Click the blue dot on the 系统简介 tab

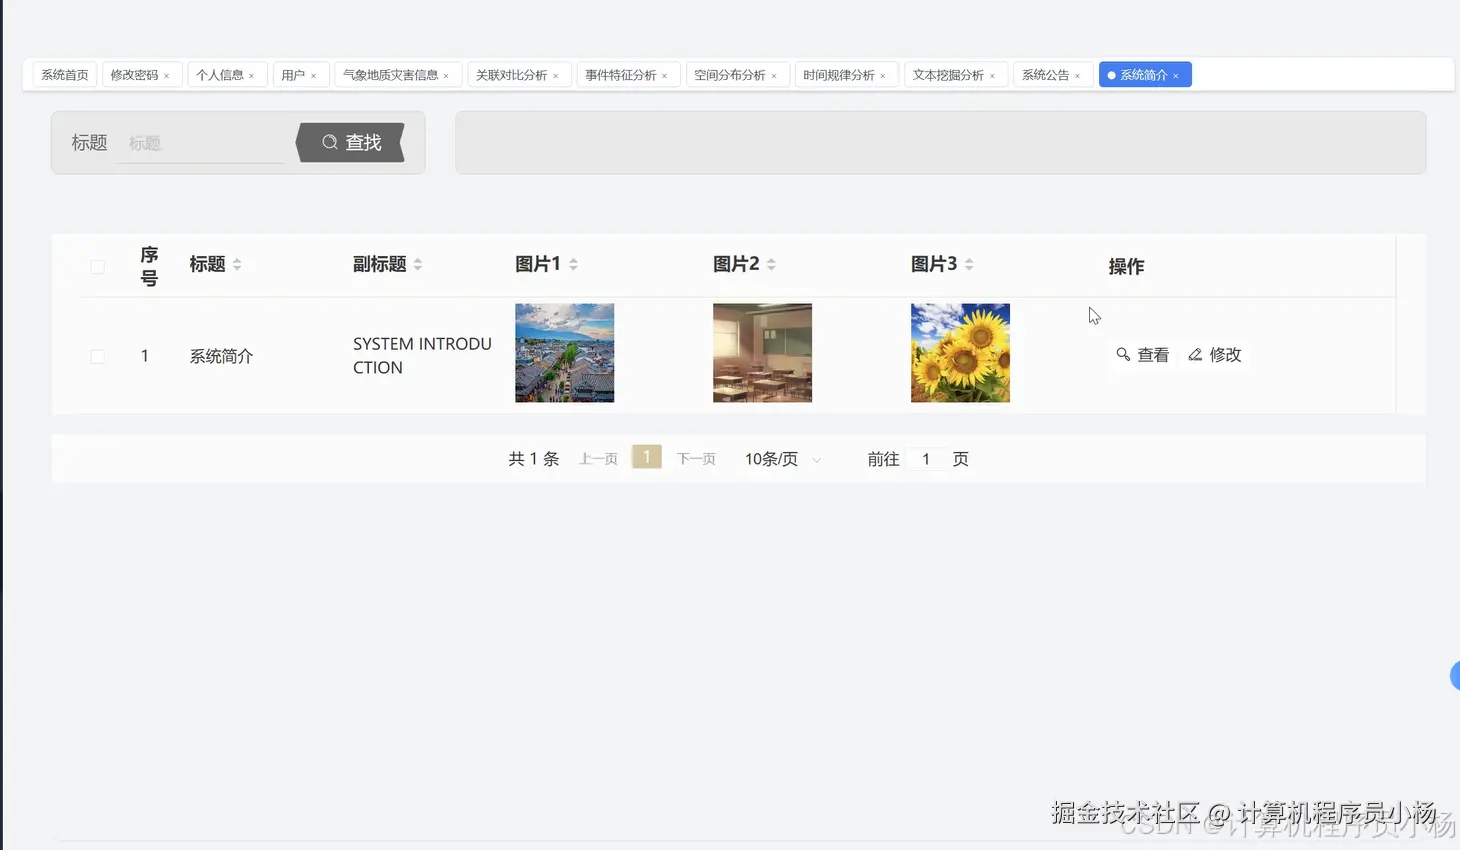pyautogui.click(x=1110, y=73)
